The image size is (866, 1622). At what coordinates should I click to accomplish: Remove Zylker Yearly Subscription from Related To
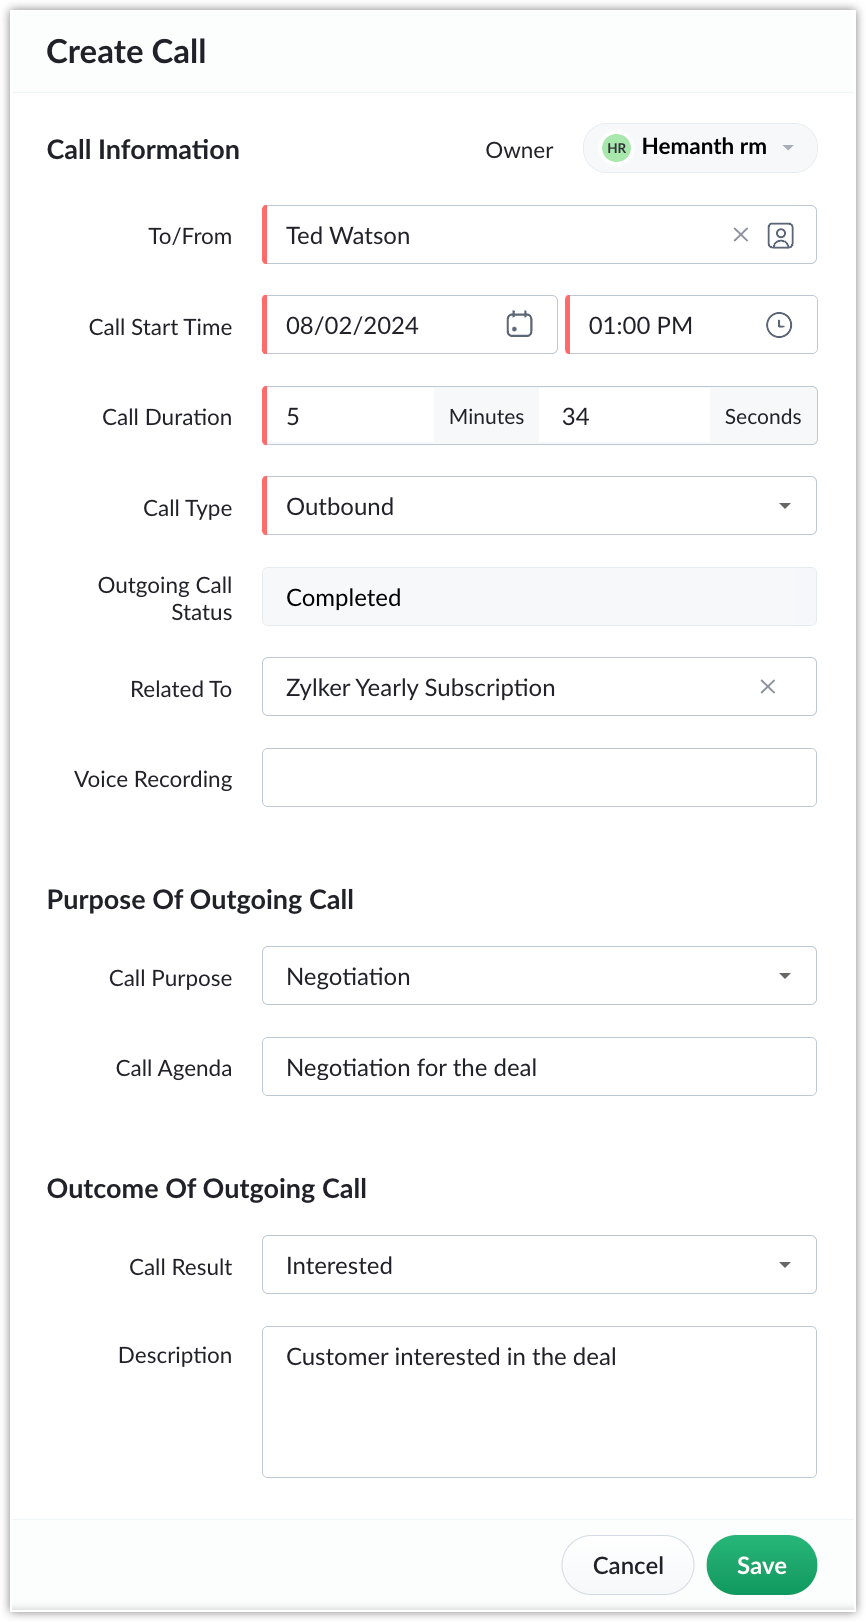point(768,687)
